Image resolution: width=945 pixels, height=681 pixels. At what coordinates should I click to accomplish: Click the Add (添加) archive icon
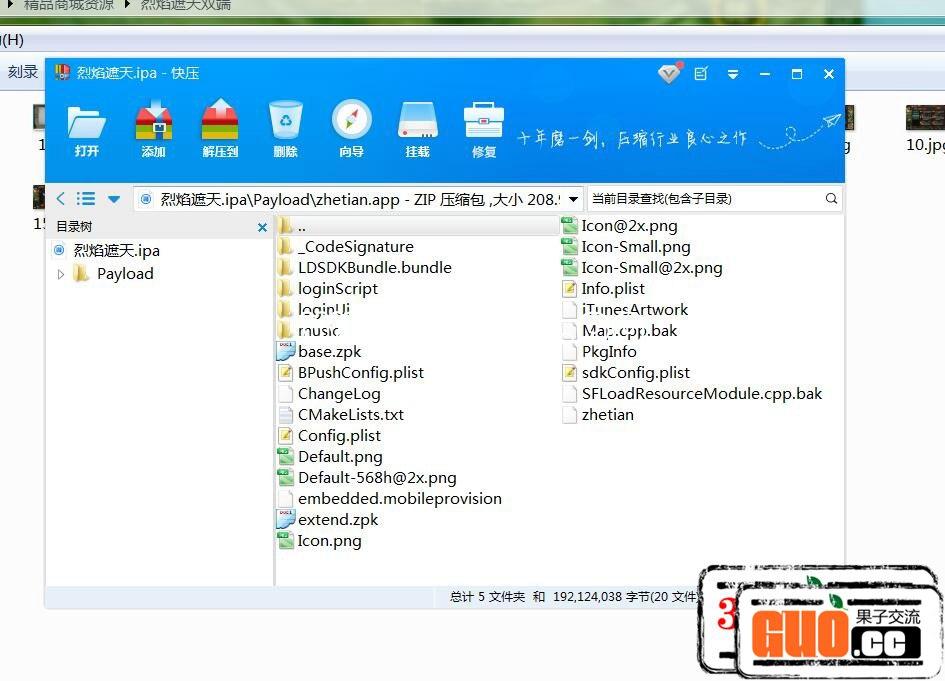click(x=153, y=123)
